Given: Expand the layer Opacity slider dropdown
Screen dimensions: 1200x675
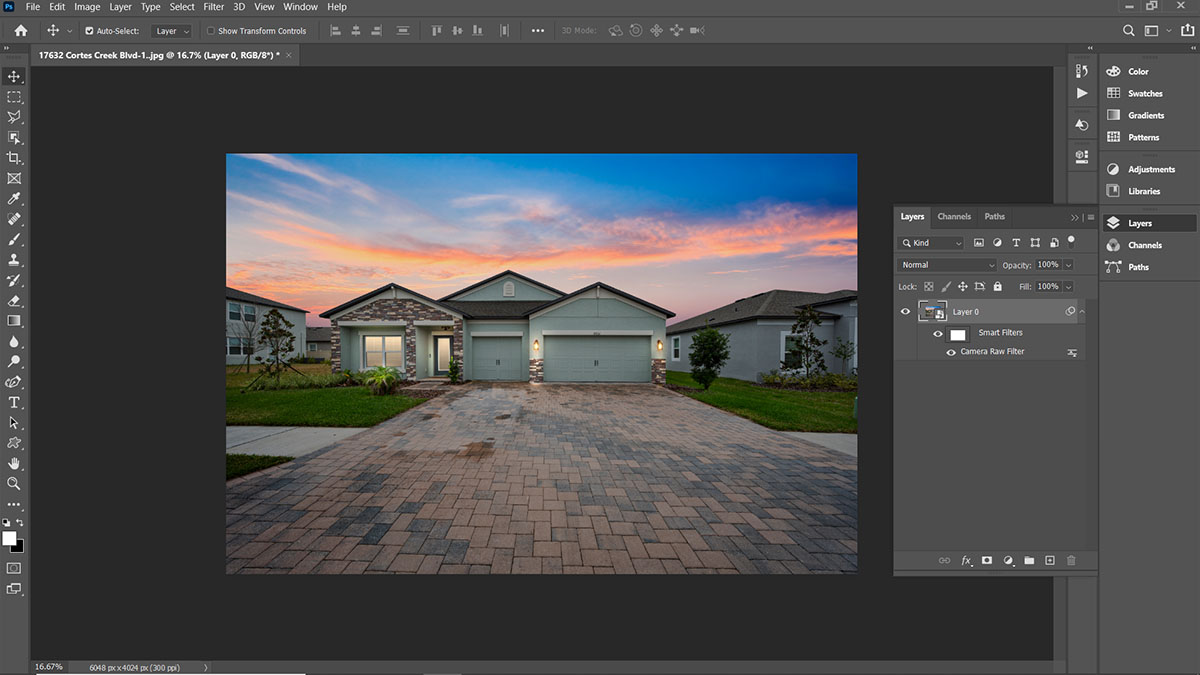Looking at the screenshot, I should click(1068, 265).
